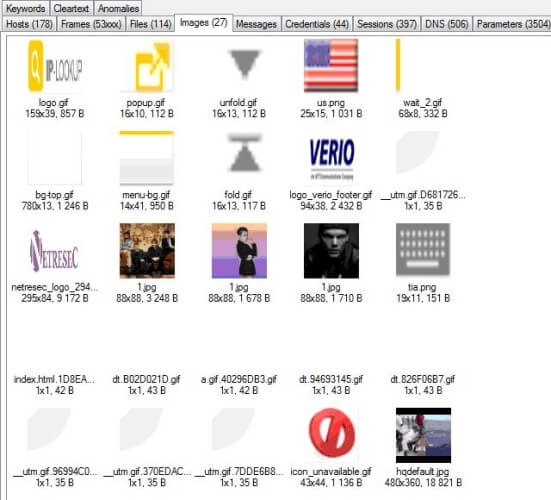
Task: Switch to the Sessions (397) tab
Action: [387, 24]
